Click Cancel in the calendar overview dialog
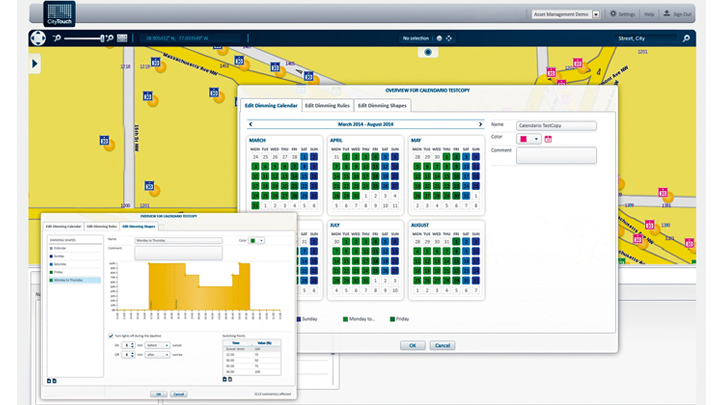The width and height of the screenshot is (720, 405). point(441,345)
